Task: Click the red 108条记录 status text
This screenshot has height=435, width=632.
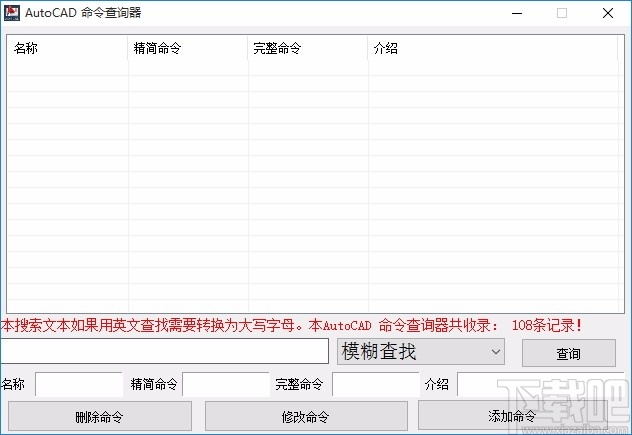Action: 547,325
